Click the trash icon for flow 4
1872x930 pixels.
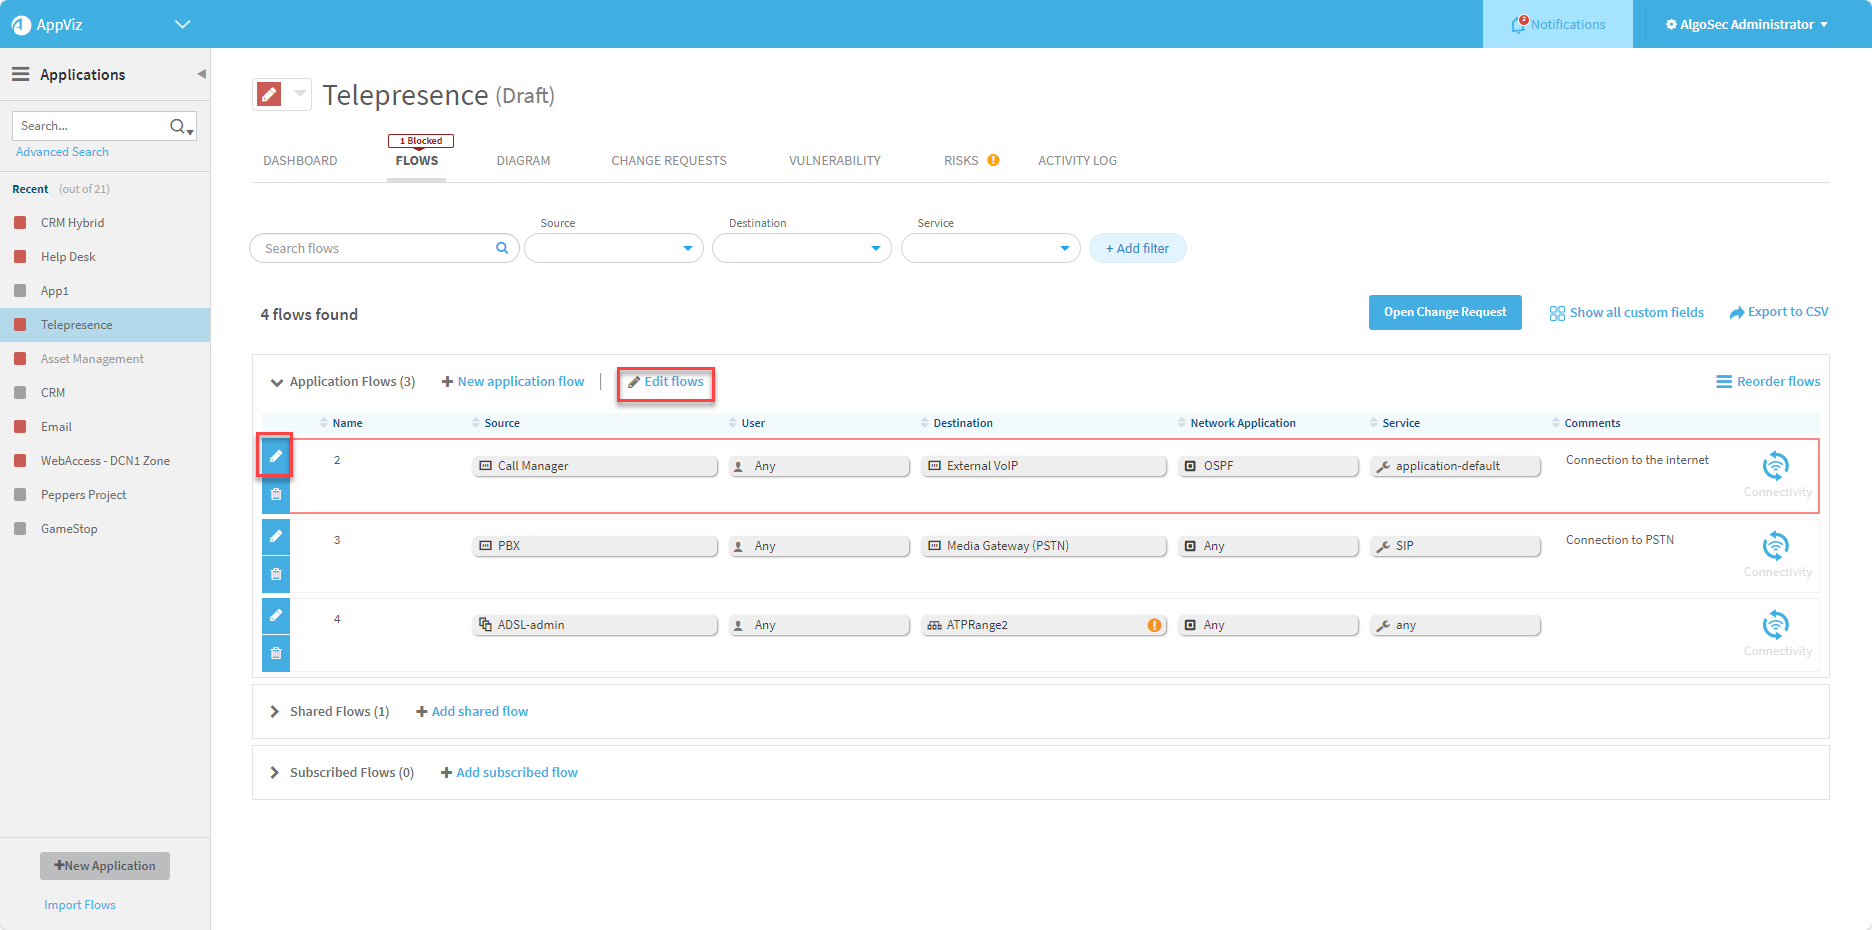click(x=276, y=653)
